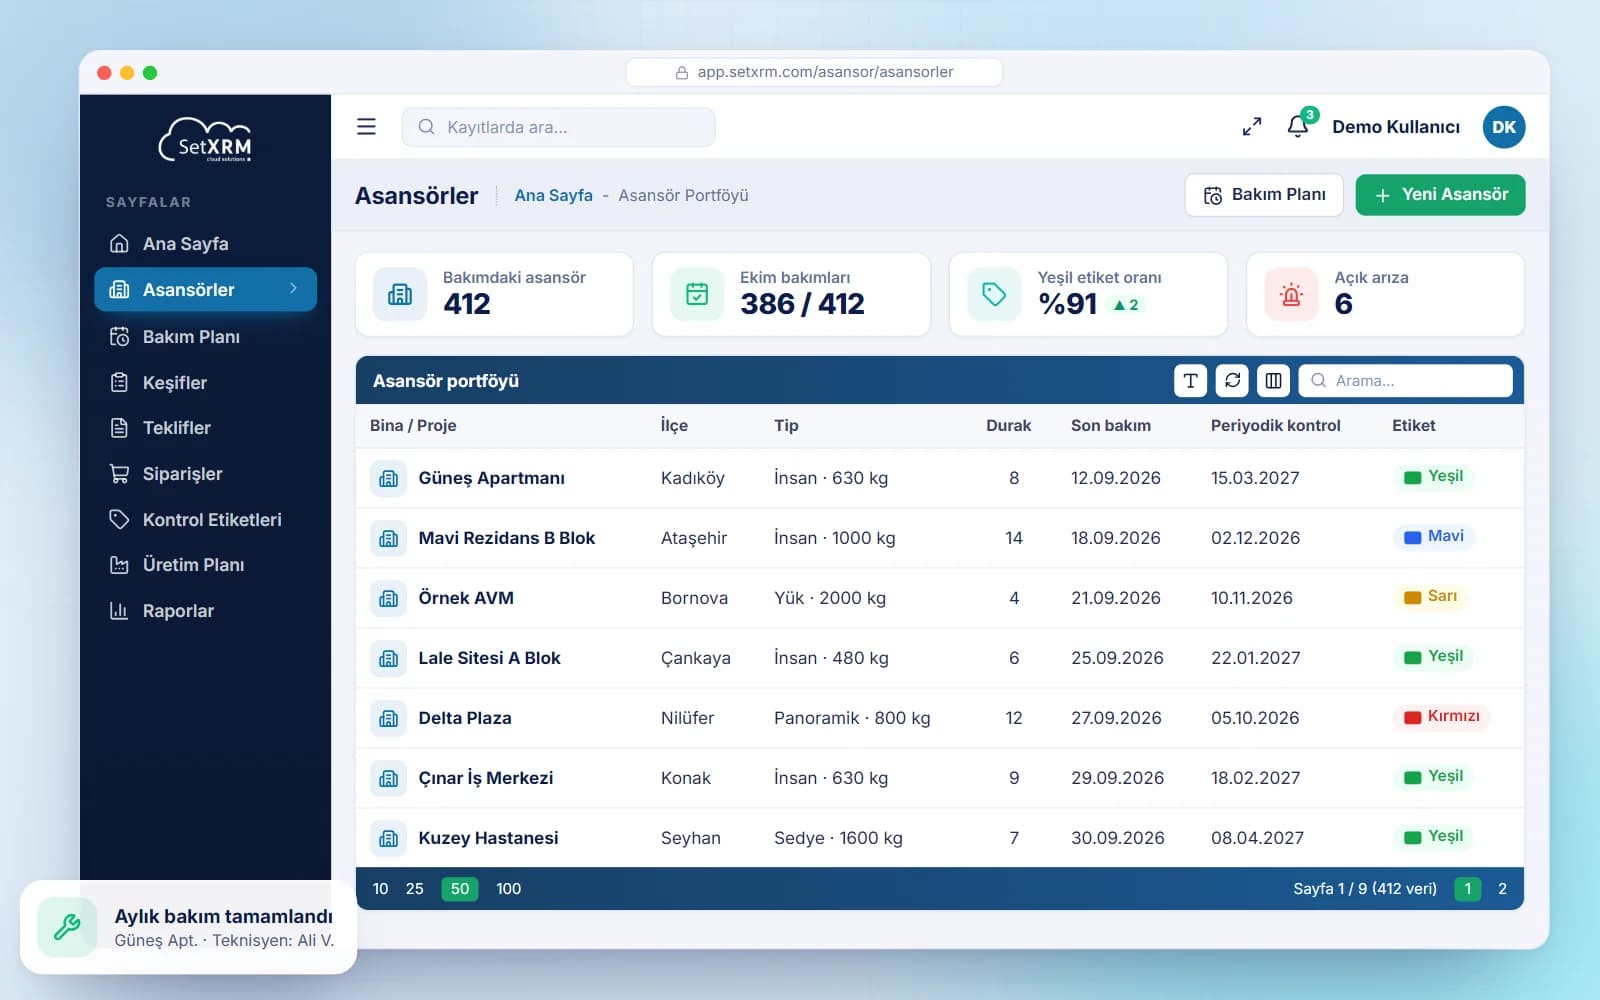This screenshot has height=1000, width=1600.
Task: Toggle the hamburger sidebar menu
Action: pyautogui.click(x=366, y=127)
